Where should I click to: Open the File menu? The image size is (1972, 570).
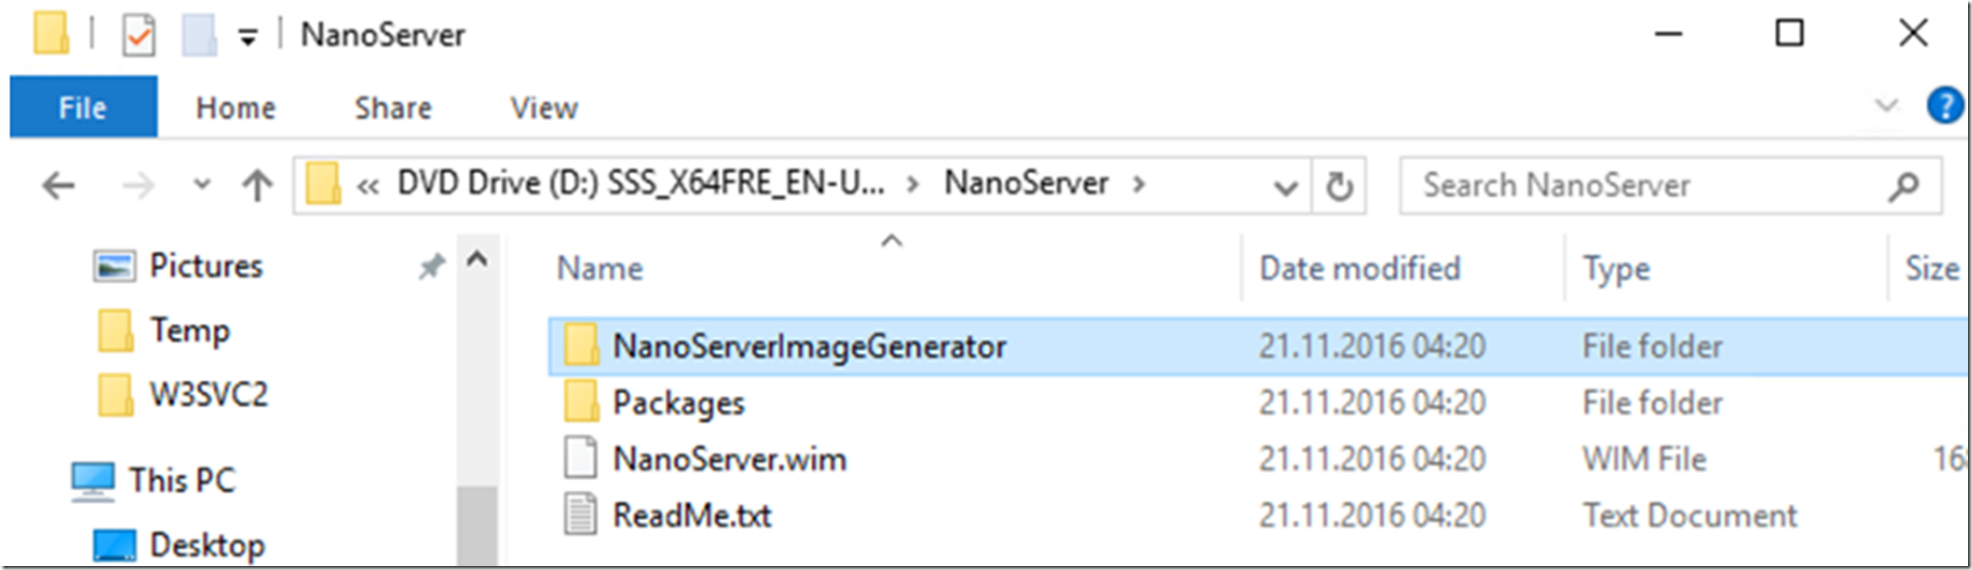click(83, 107)
